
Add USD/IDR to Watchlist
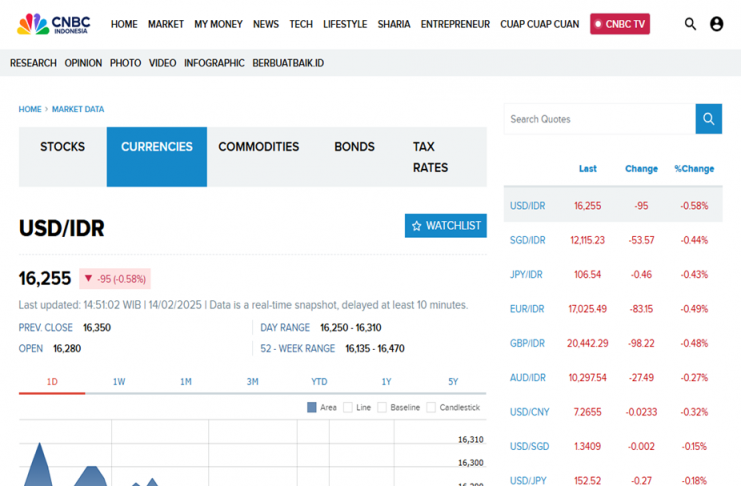click(446, 226)
